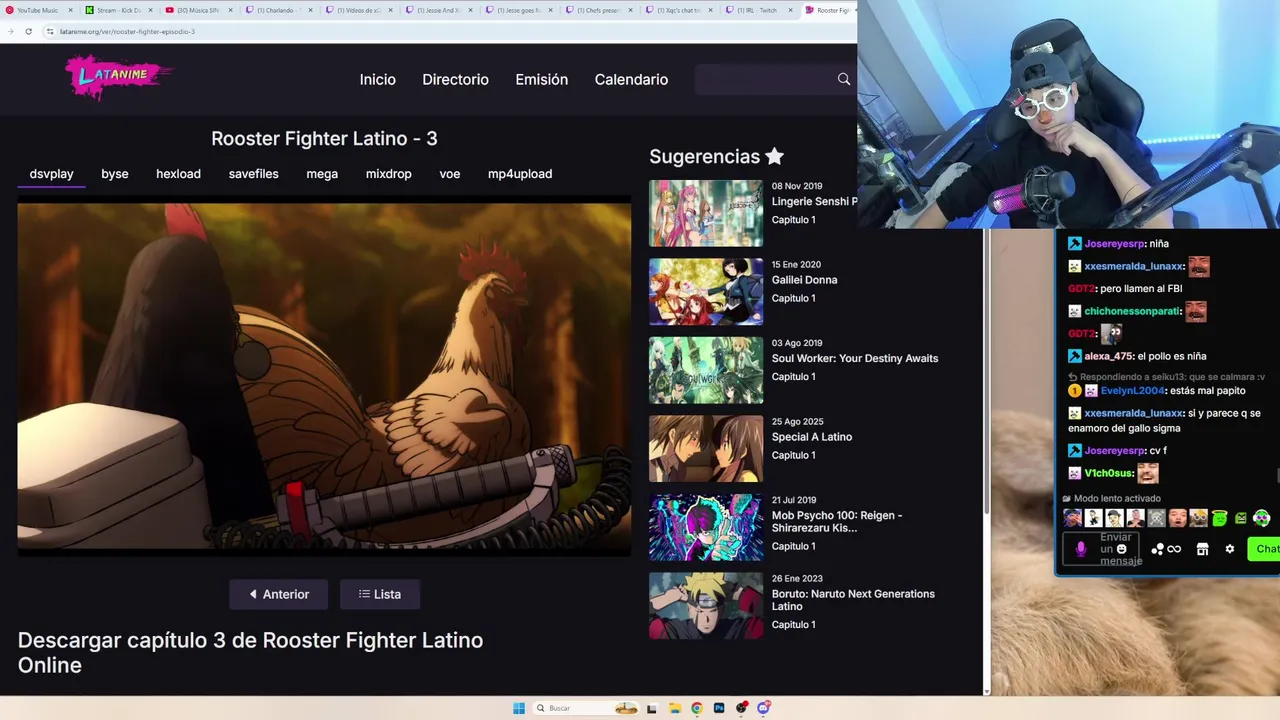Open OBS Studio from taskbar

[x=741, y=708]
